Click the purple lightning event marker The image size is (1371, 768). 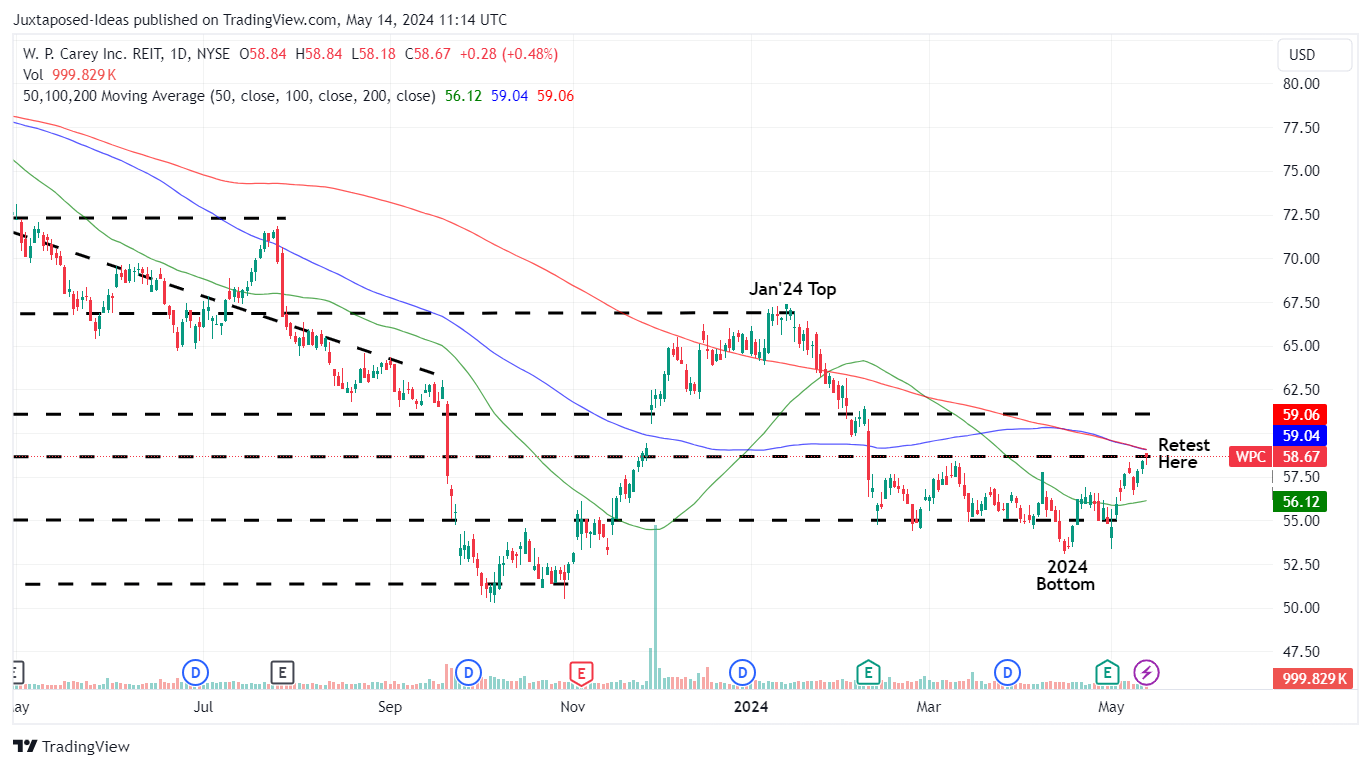coord(1146,673)
